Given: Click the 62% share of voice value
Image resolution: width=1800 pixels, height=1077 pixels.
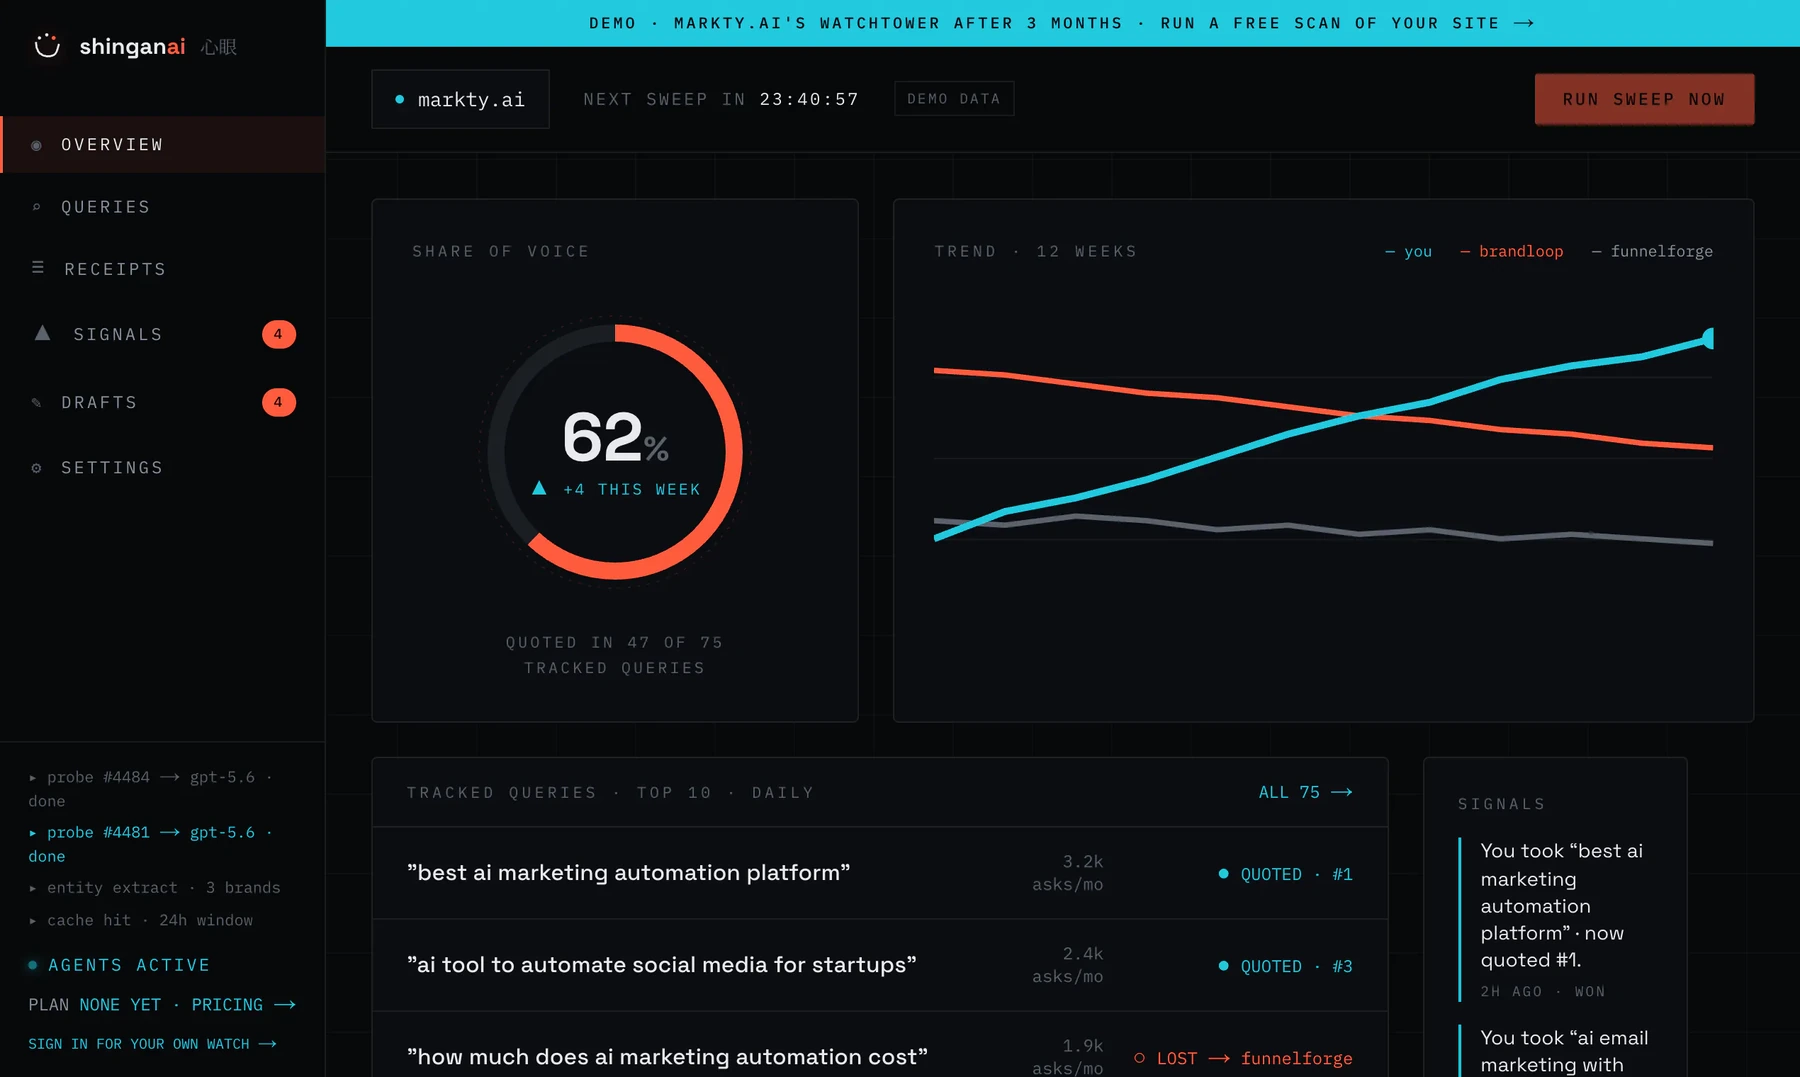Looking at the screenshot, I should (x=615, y=437).
